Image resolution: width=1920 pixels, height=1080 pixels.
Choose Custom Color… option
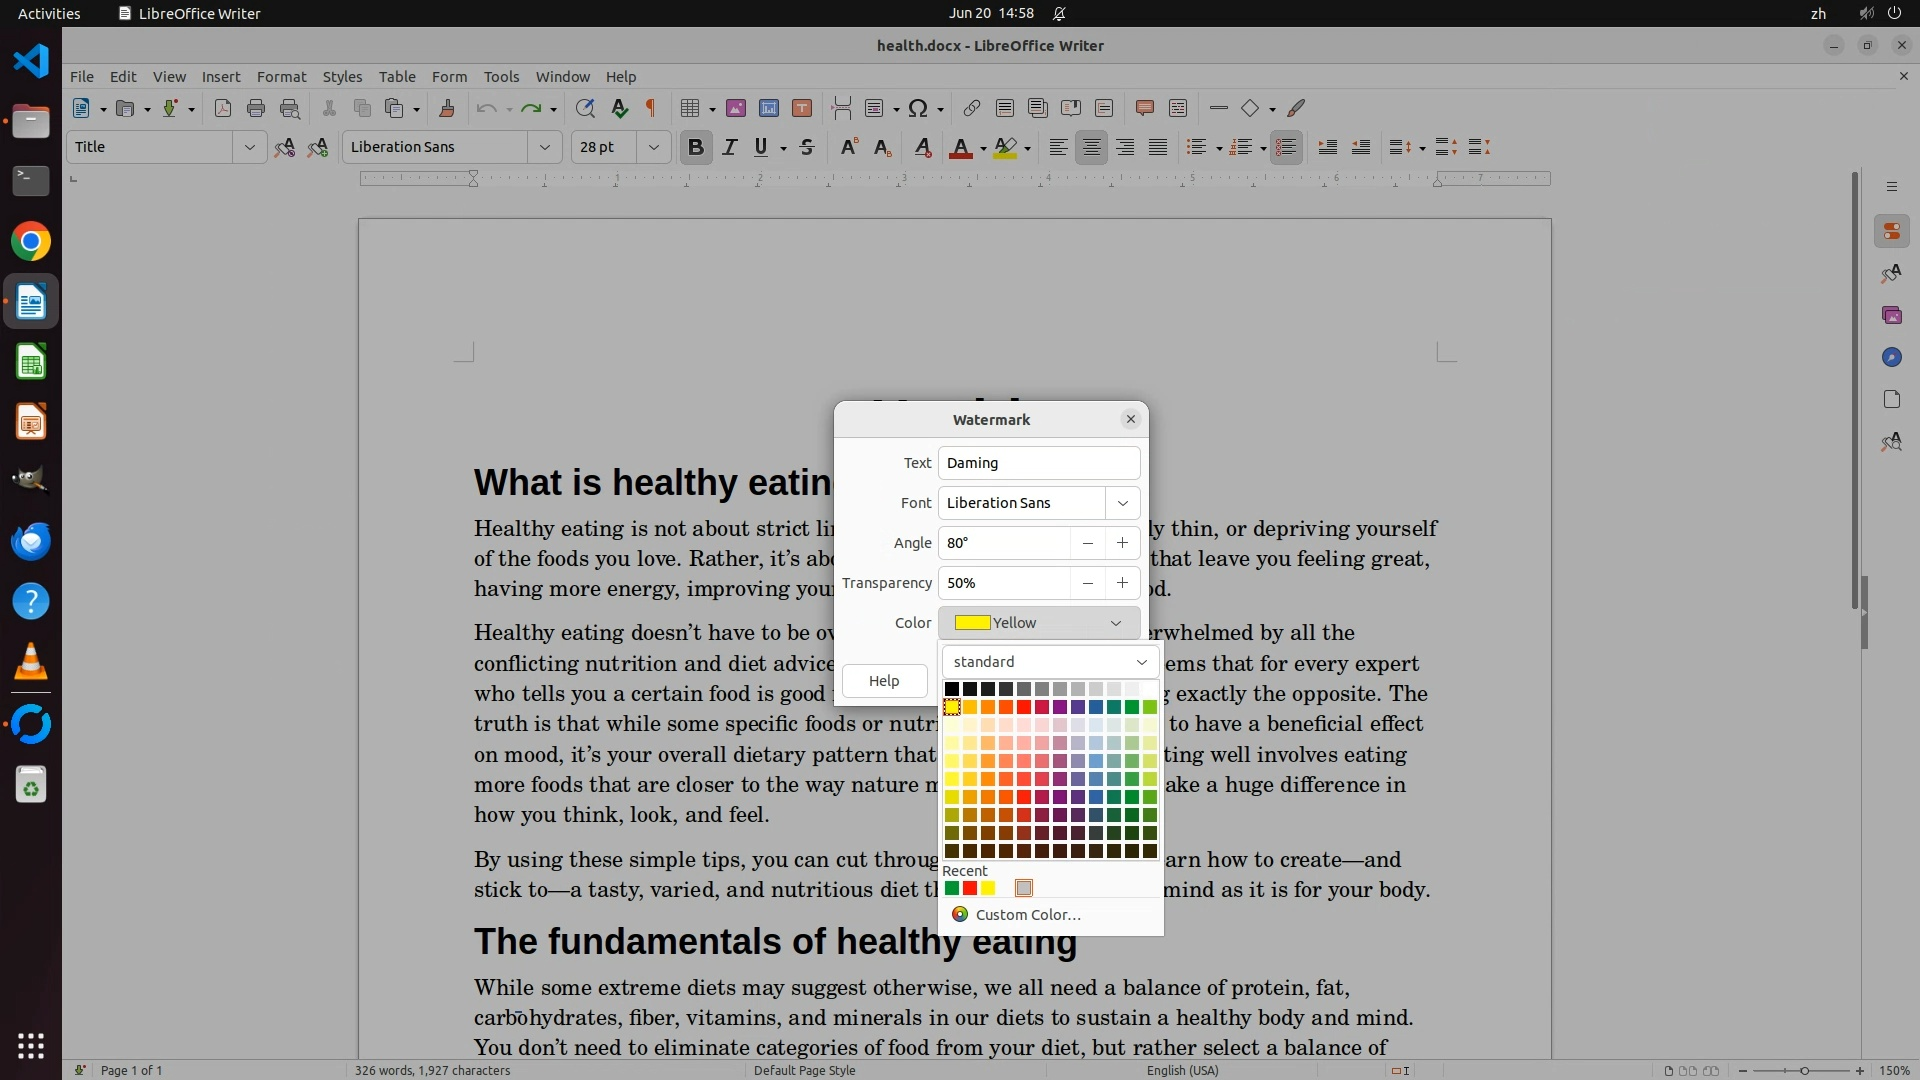(1028, 915)
